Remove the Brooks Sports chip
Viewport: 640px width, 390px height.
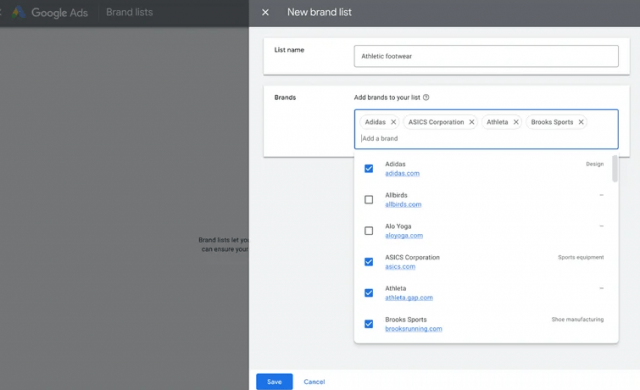tap(581, 122)
